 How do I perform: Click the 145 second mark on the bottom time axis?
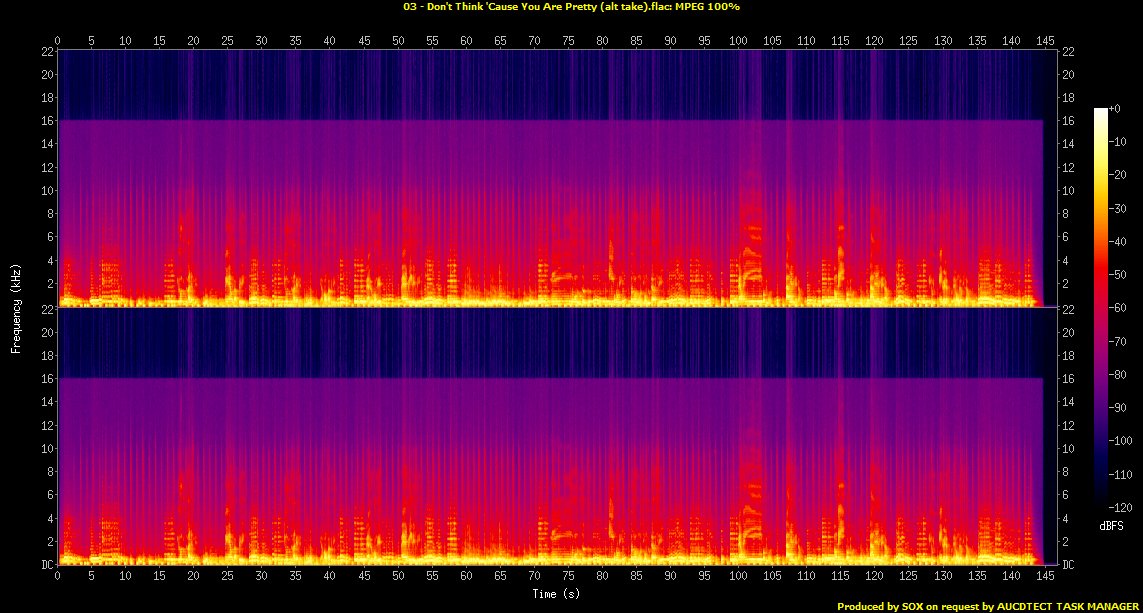click(x=1044, y=578)
